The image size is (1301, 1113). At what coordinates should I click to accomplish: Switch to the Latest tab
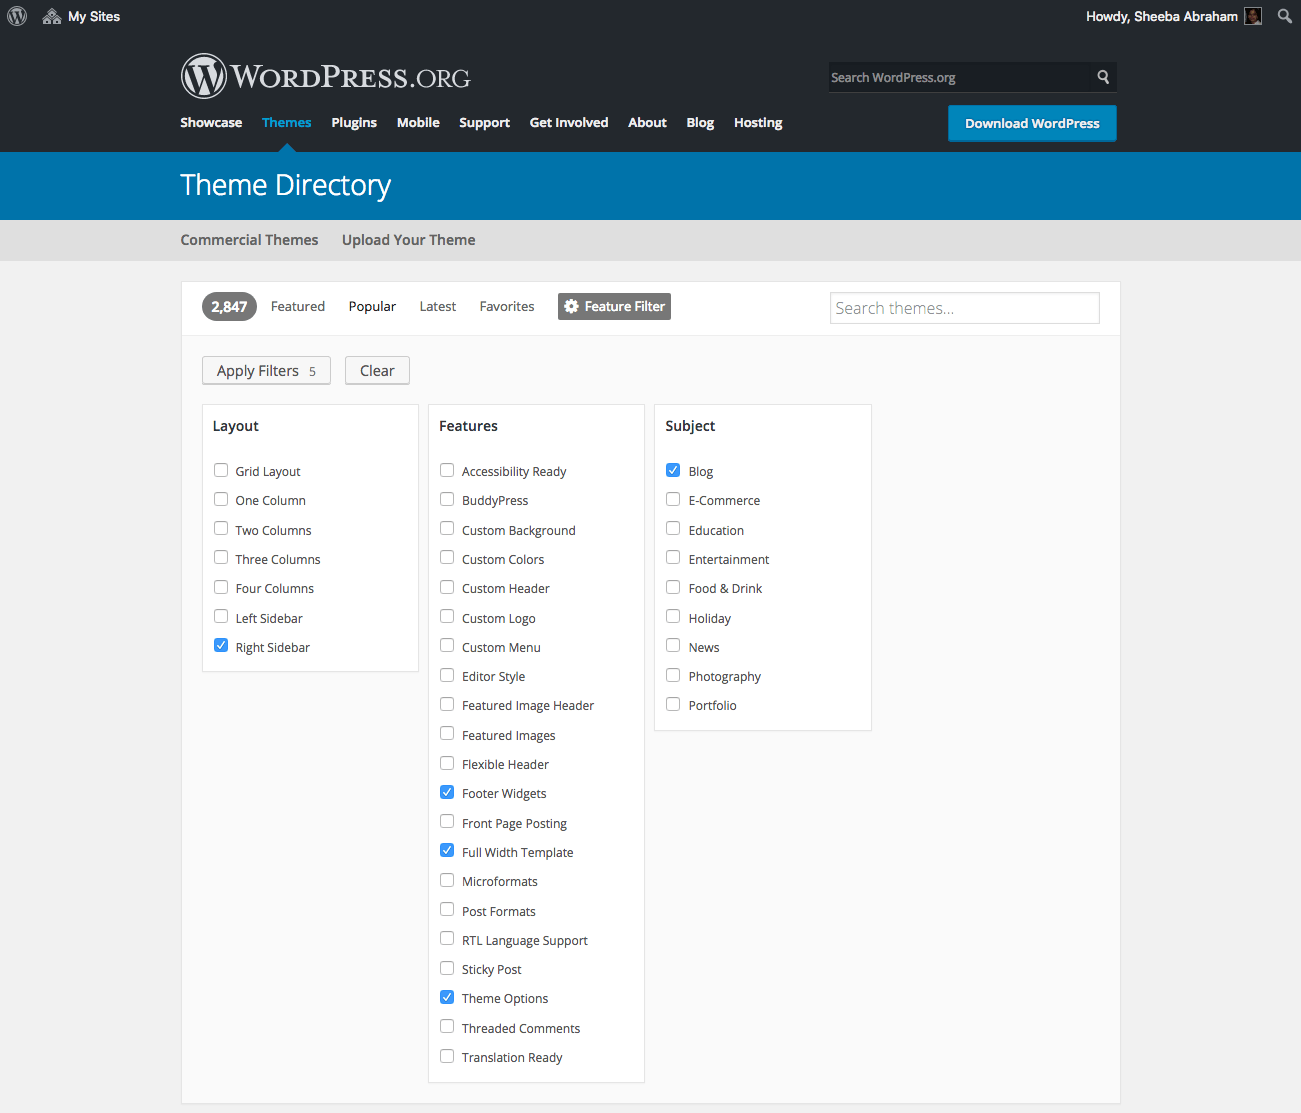(437, 306)
